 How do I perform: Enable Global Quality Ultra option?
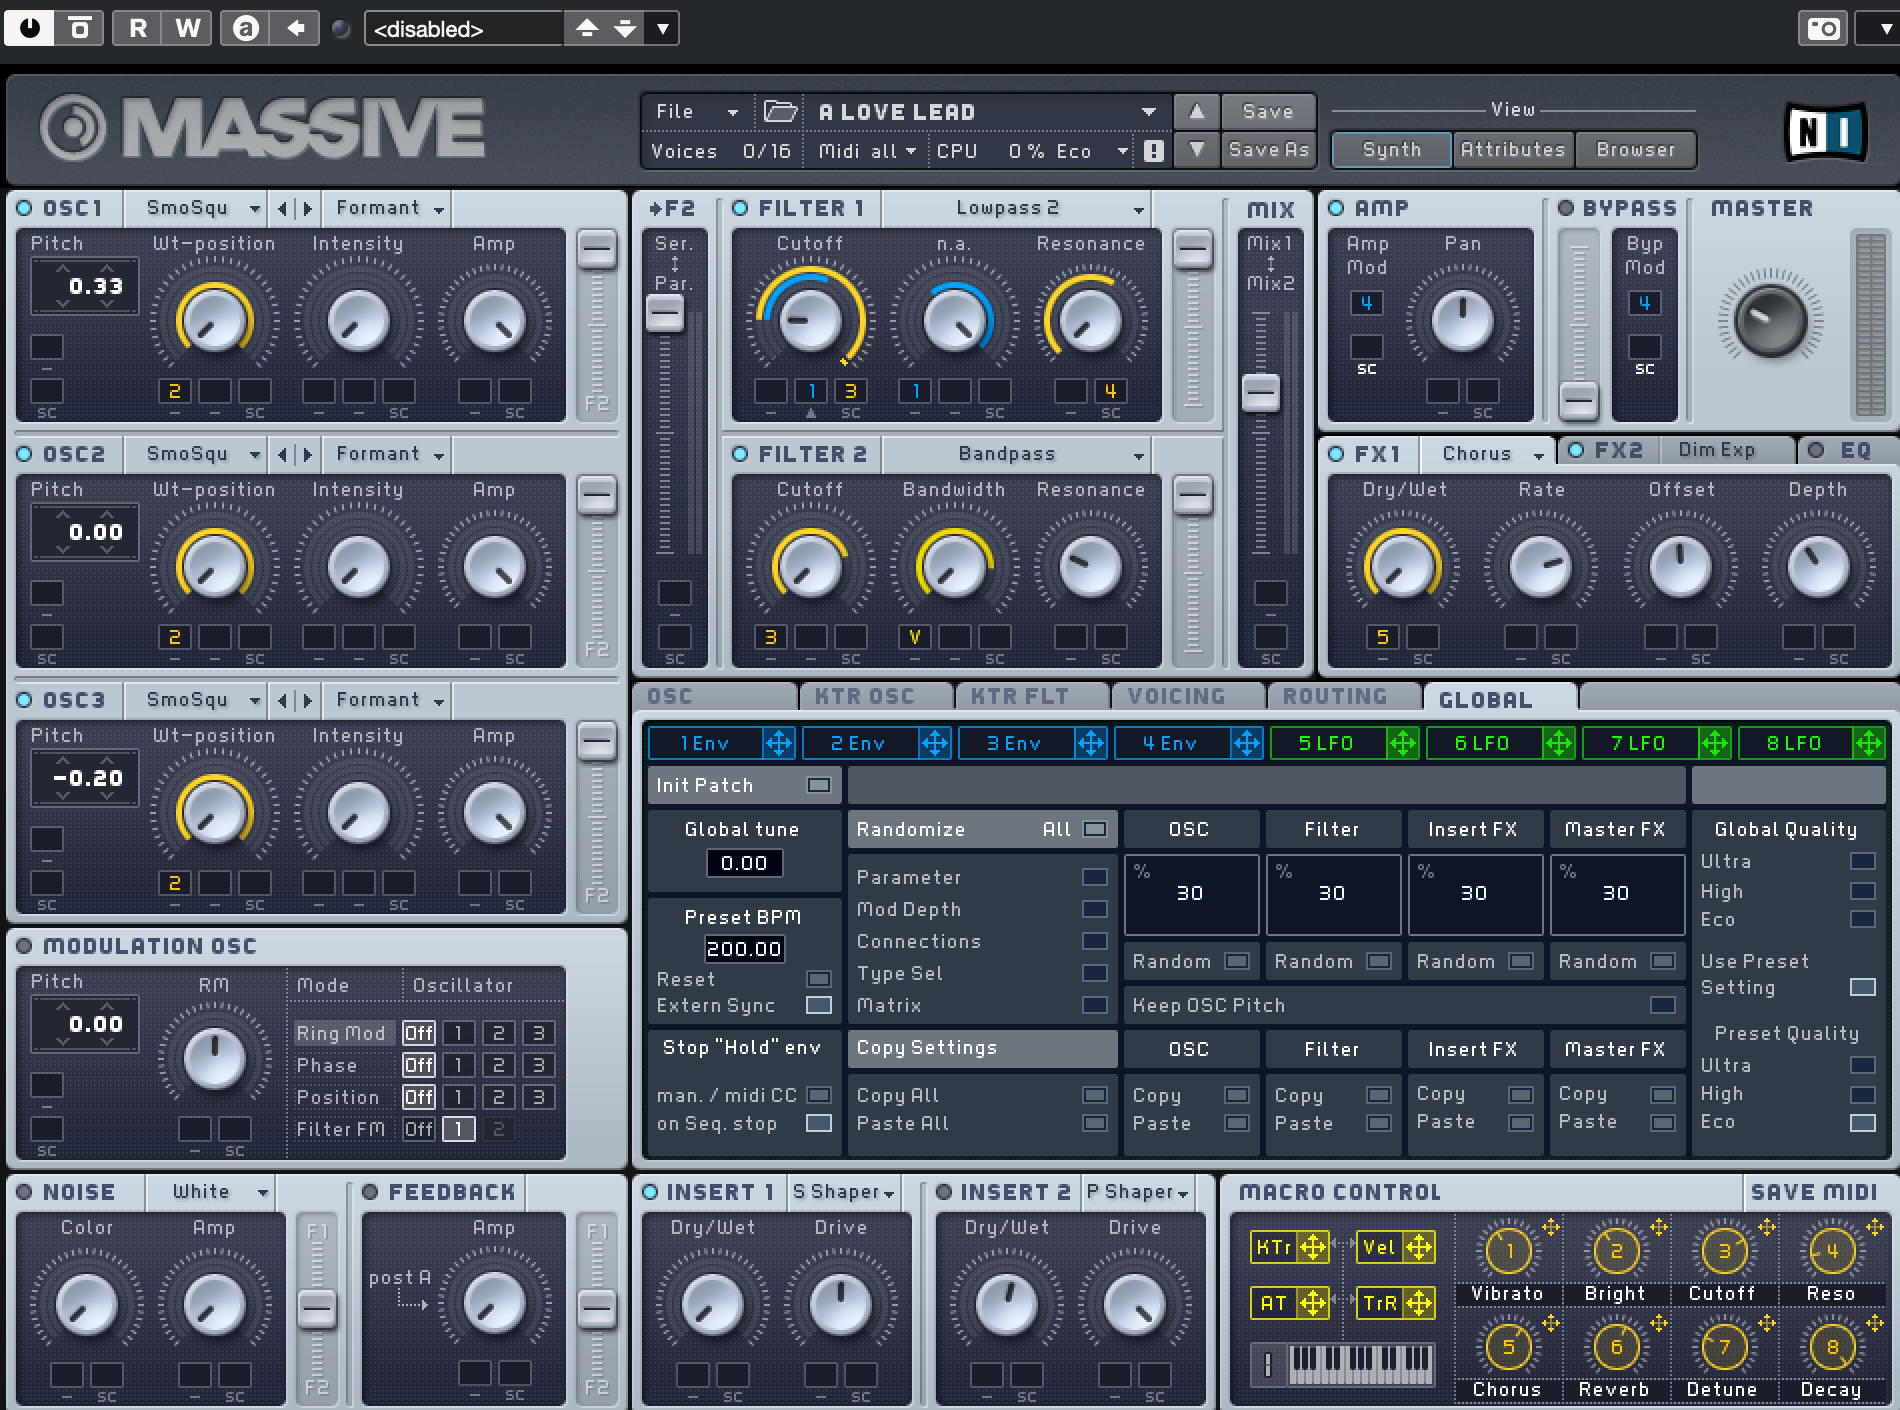[1863, 861]
